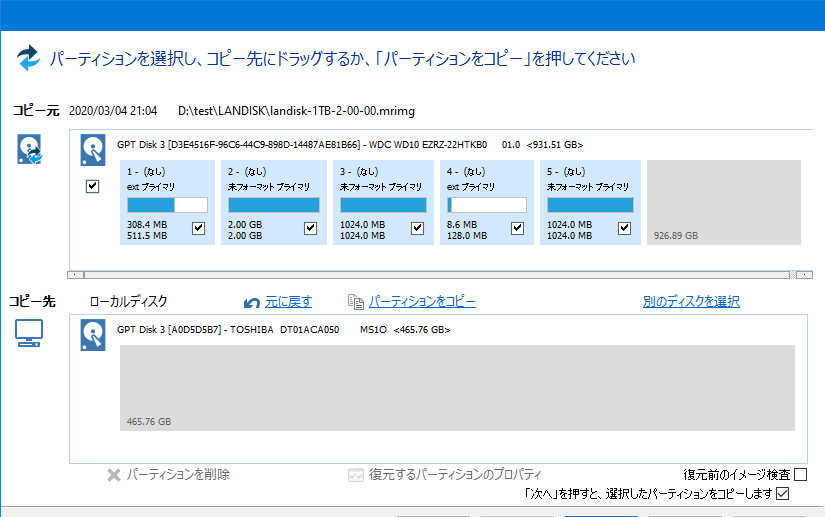Click the red X delete partition icon
825x517 pixels.
[113, 475]
